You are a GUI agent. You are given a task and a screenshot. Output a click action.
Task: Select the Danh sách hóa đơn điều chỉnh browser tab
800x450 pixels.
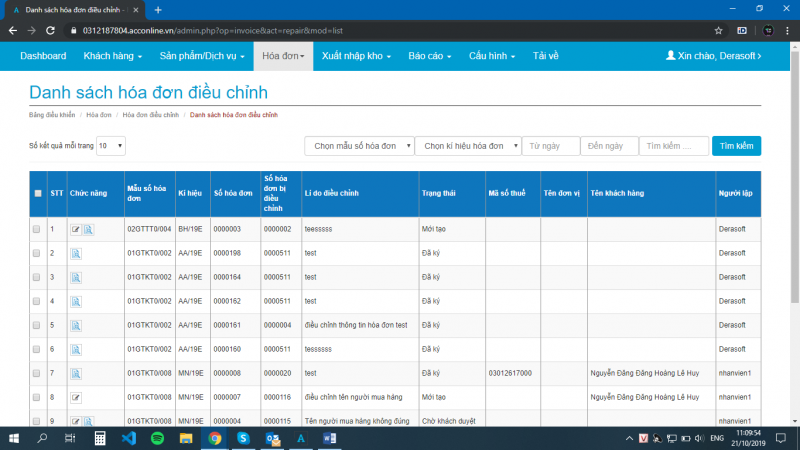pos(76,10)
